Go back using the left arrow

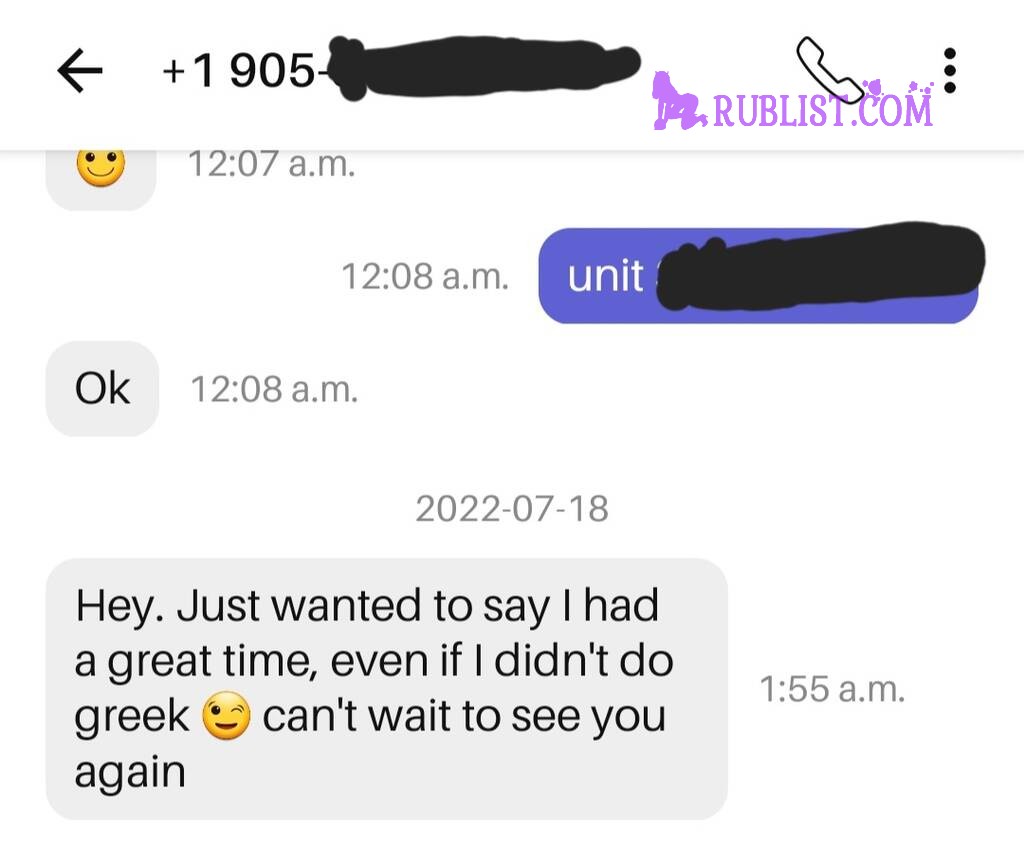pos(80,70)
